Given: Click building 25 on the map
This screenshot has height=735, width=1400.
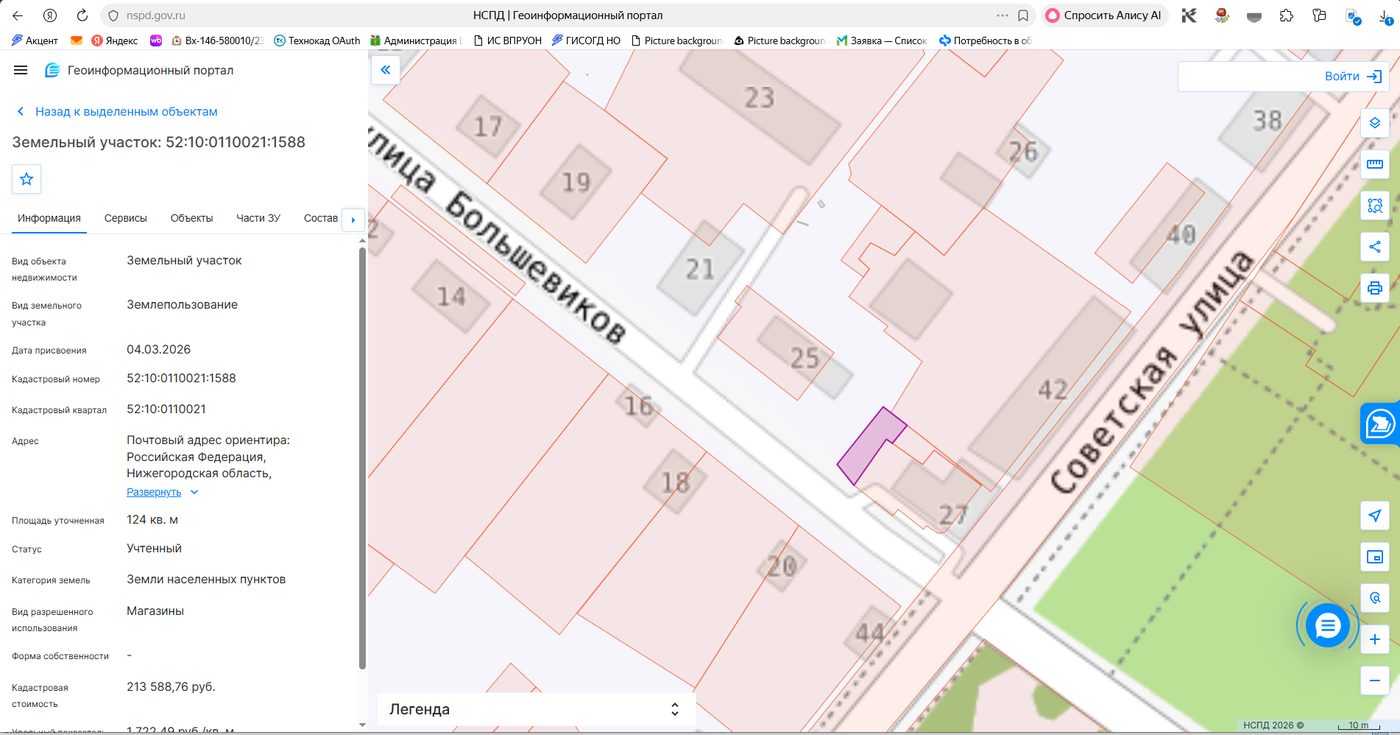Looking at the screenshot, I should coord(804,357).
